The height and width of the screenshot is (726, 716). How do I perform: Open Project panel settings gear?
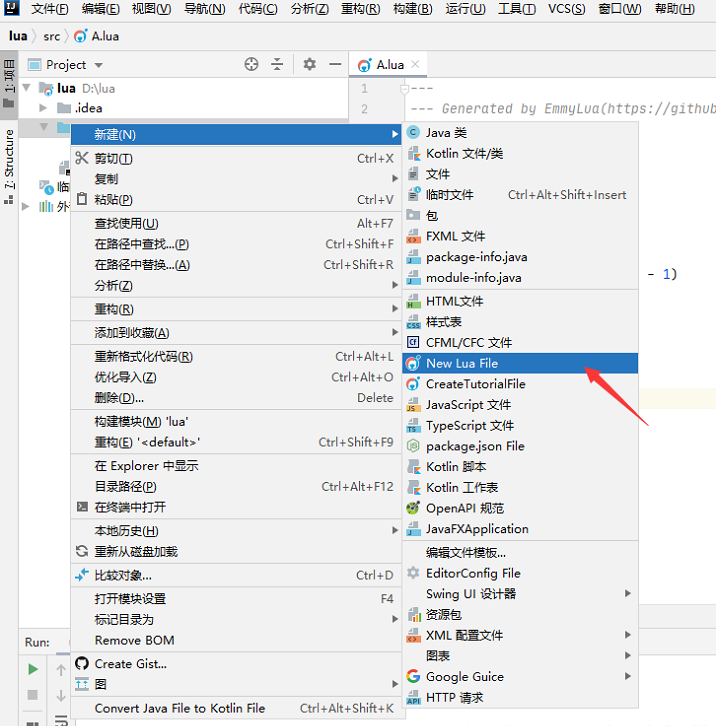[309, 64]
